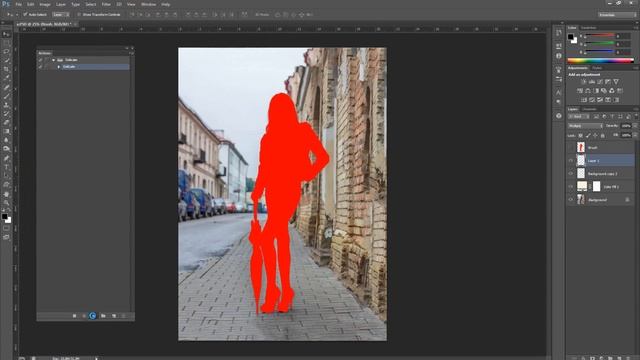Toggle Auto-Select checkbox
Image resolution: width=640 pixels, height=360 pixels.
25,15
